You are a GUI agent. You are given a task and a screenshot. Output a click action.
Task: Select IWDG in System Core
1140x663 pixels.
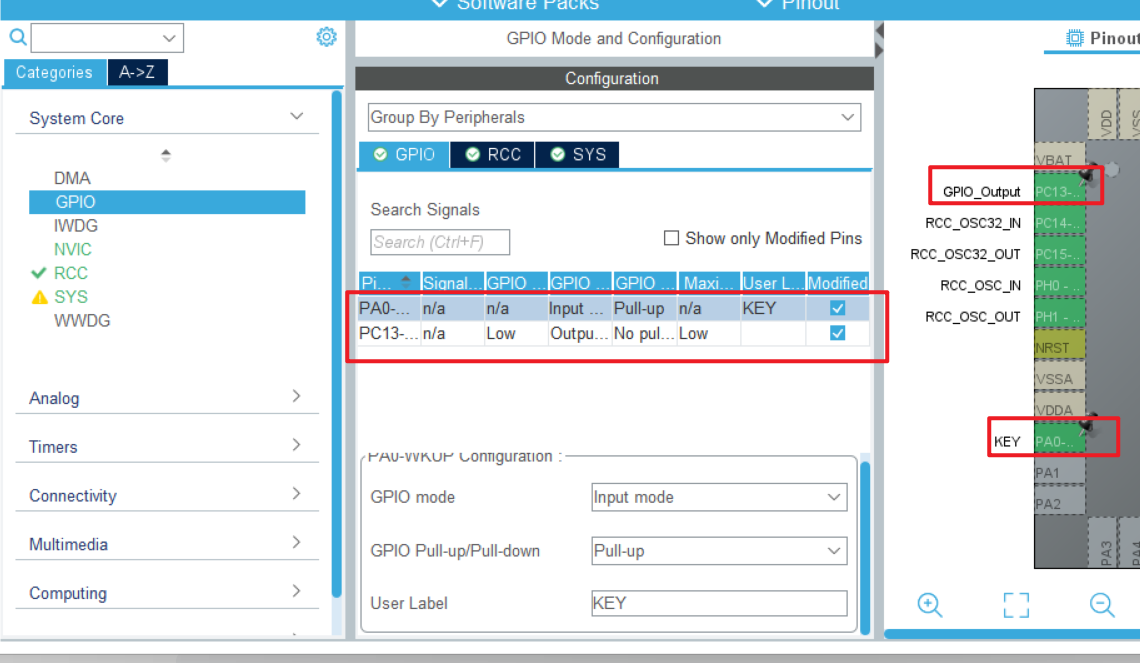pyautogui.click(x=76, y=226)
